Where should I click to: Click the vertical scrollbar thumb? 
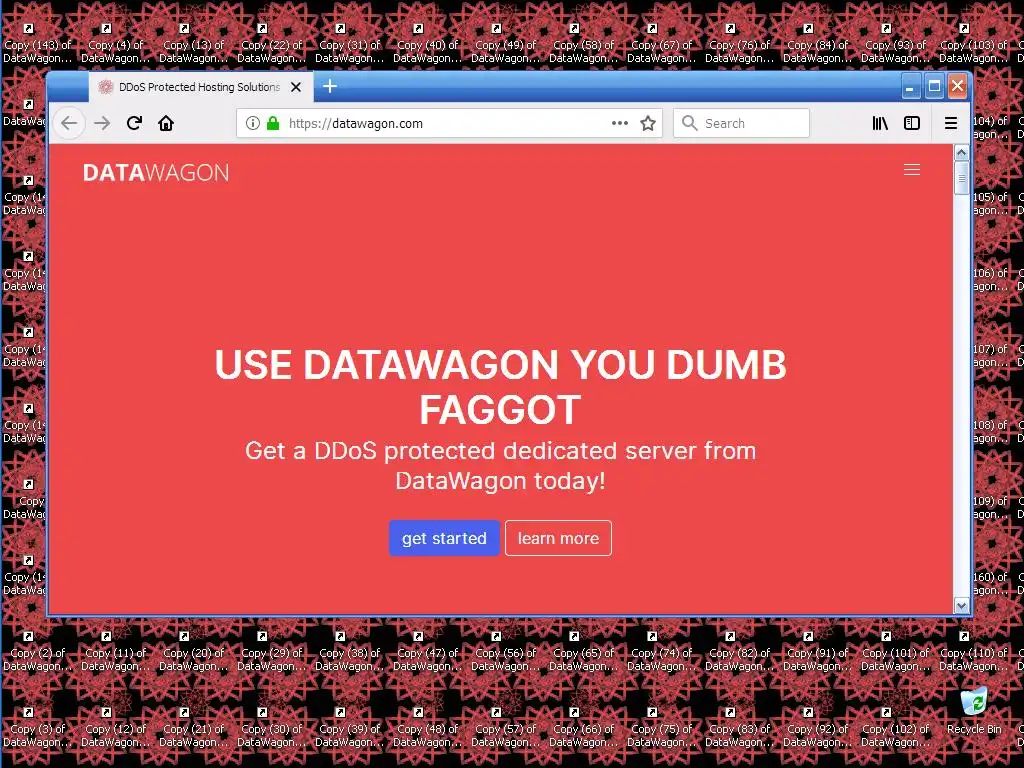[961, 178]
